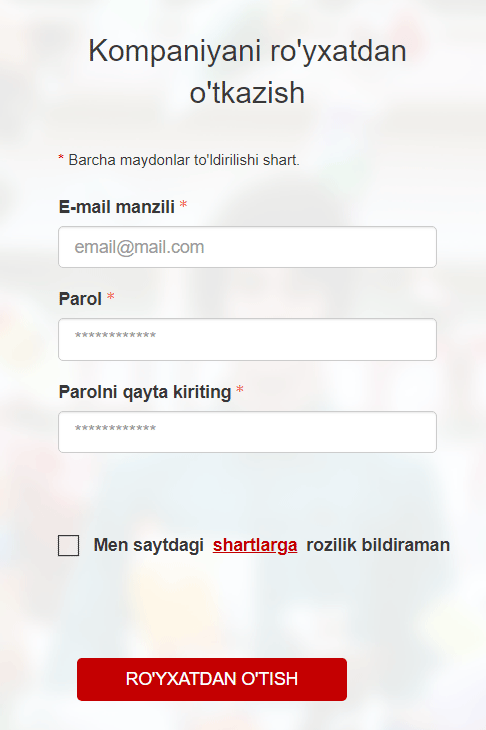Click the asterisks placeholder in Parol field
This screenshot has height=730, width=486.
(x=115, y=336)
